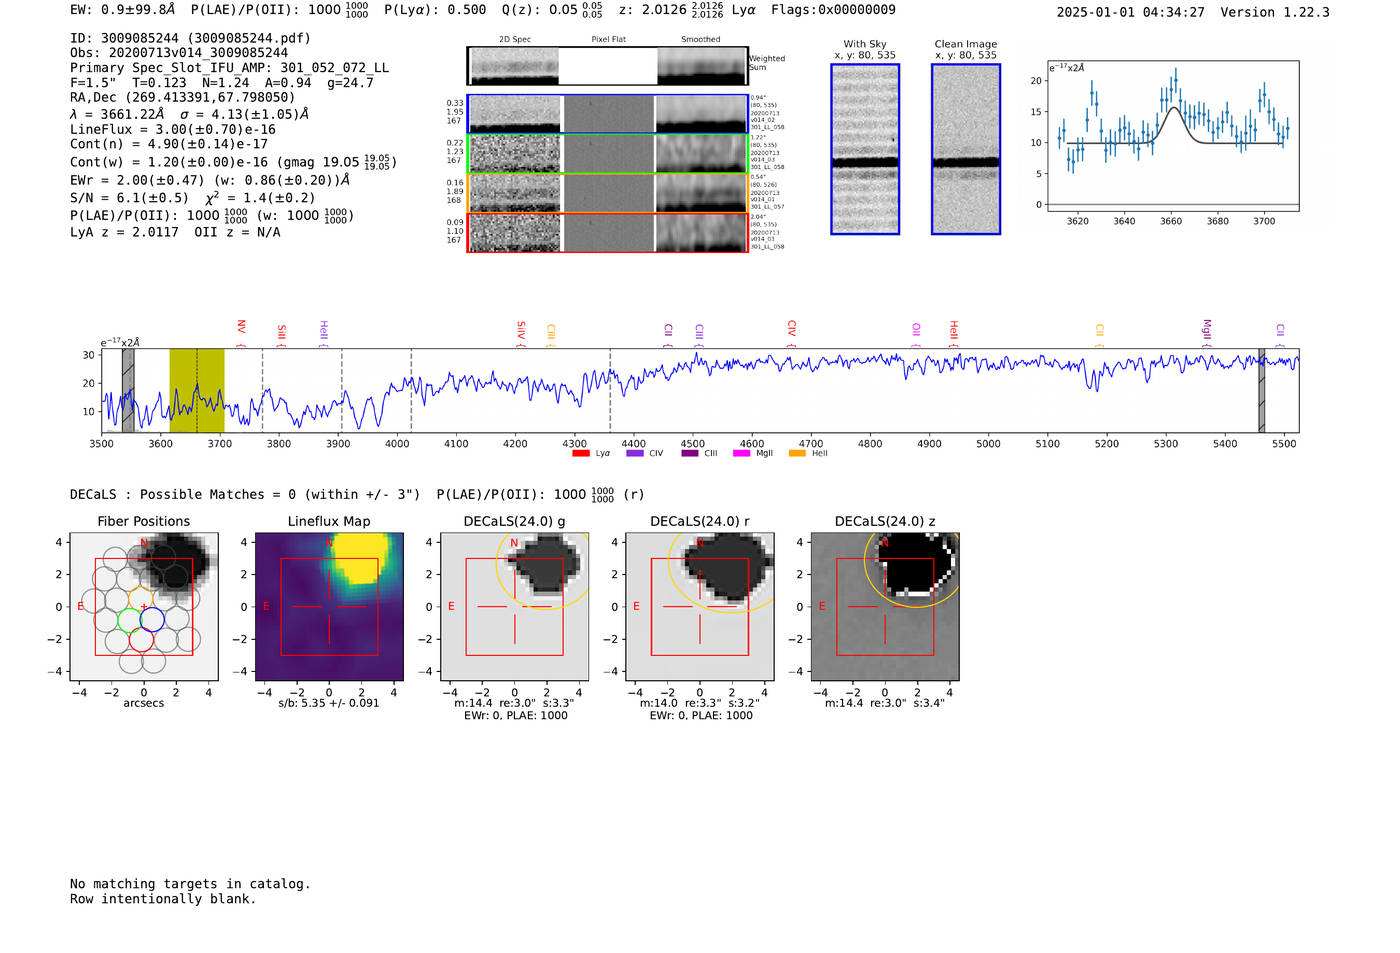Click the orange HeII legend swatch
1400x953 pixels.
(x=797, y=454)
